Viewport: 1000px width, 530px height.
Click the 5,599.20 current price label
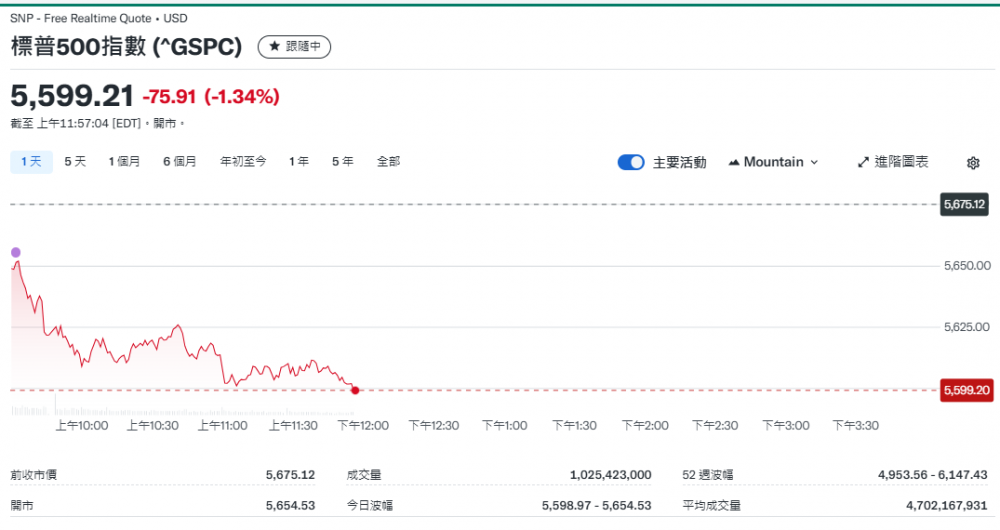pyautogui.click(x=965, y=390)
